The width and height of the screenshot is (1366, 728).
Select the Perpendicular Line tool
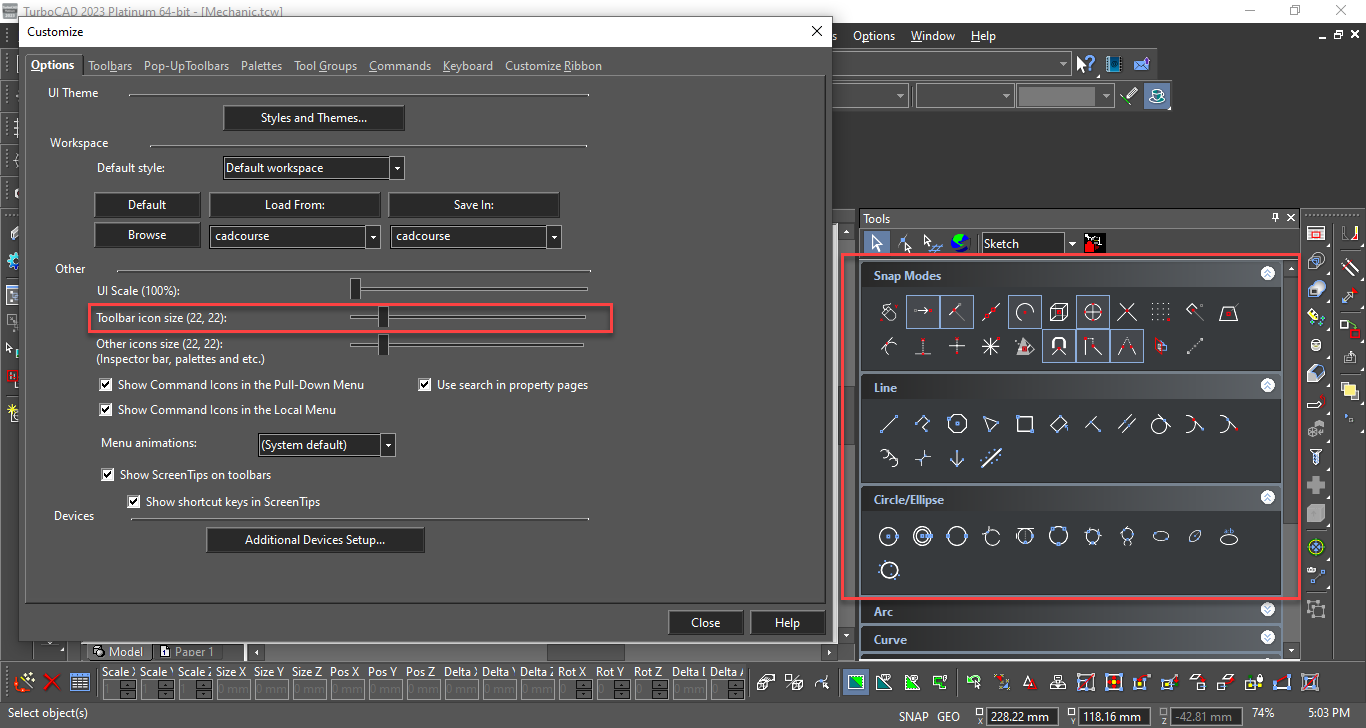[1093, 424]
